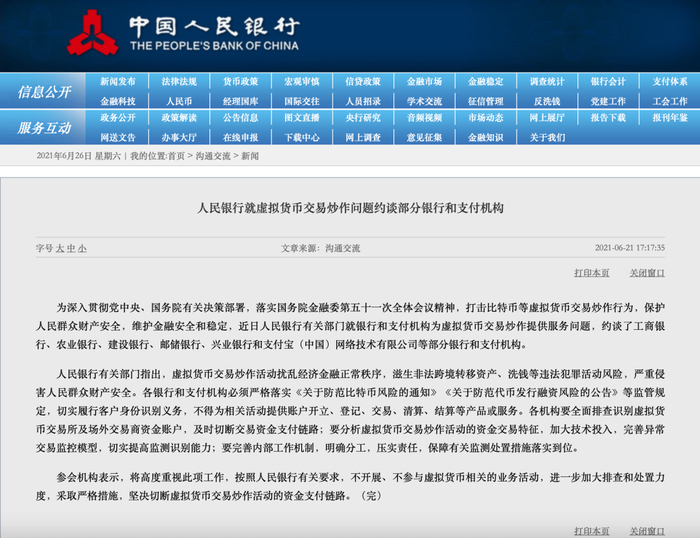The width and height of the screenshot is (700, 538).
Task: Open the 意见征集 menu item
Action: [x=425, y=138]
